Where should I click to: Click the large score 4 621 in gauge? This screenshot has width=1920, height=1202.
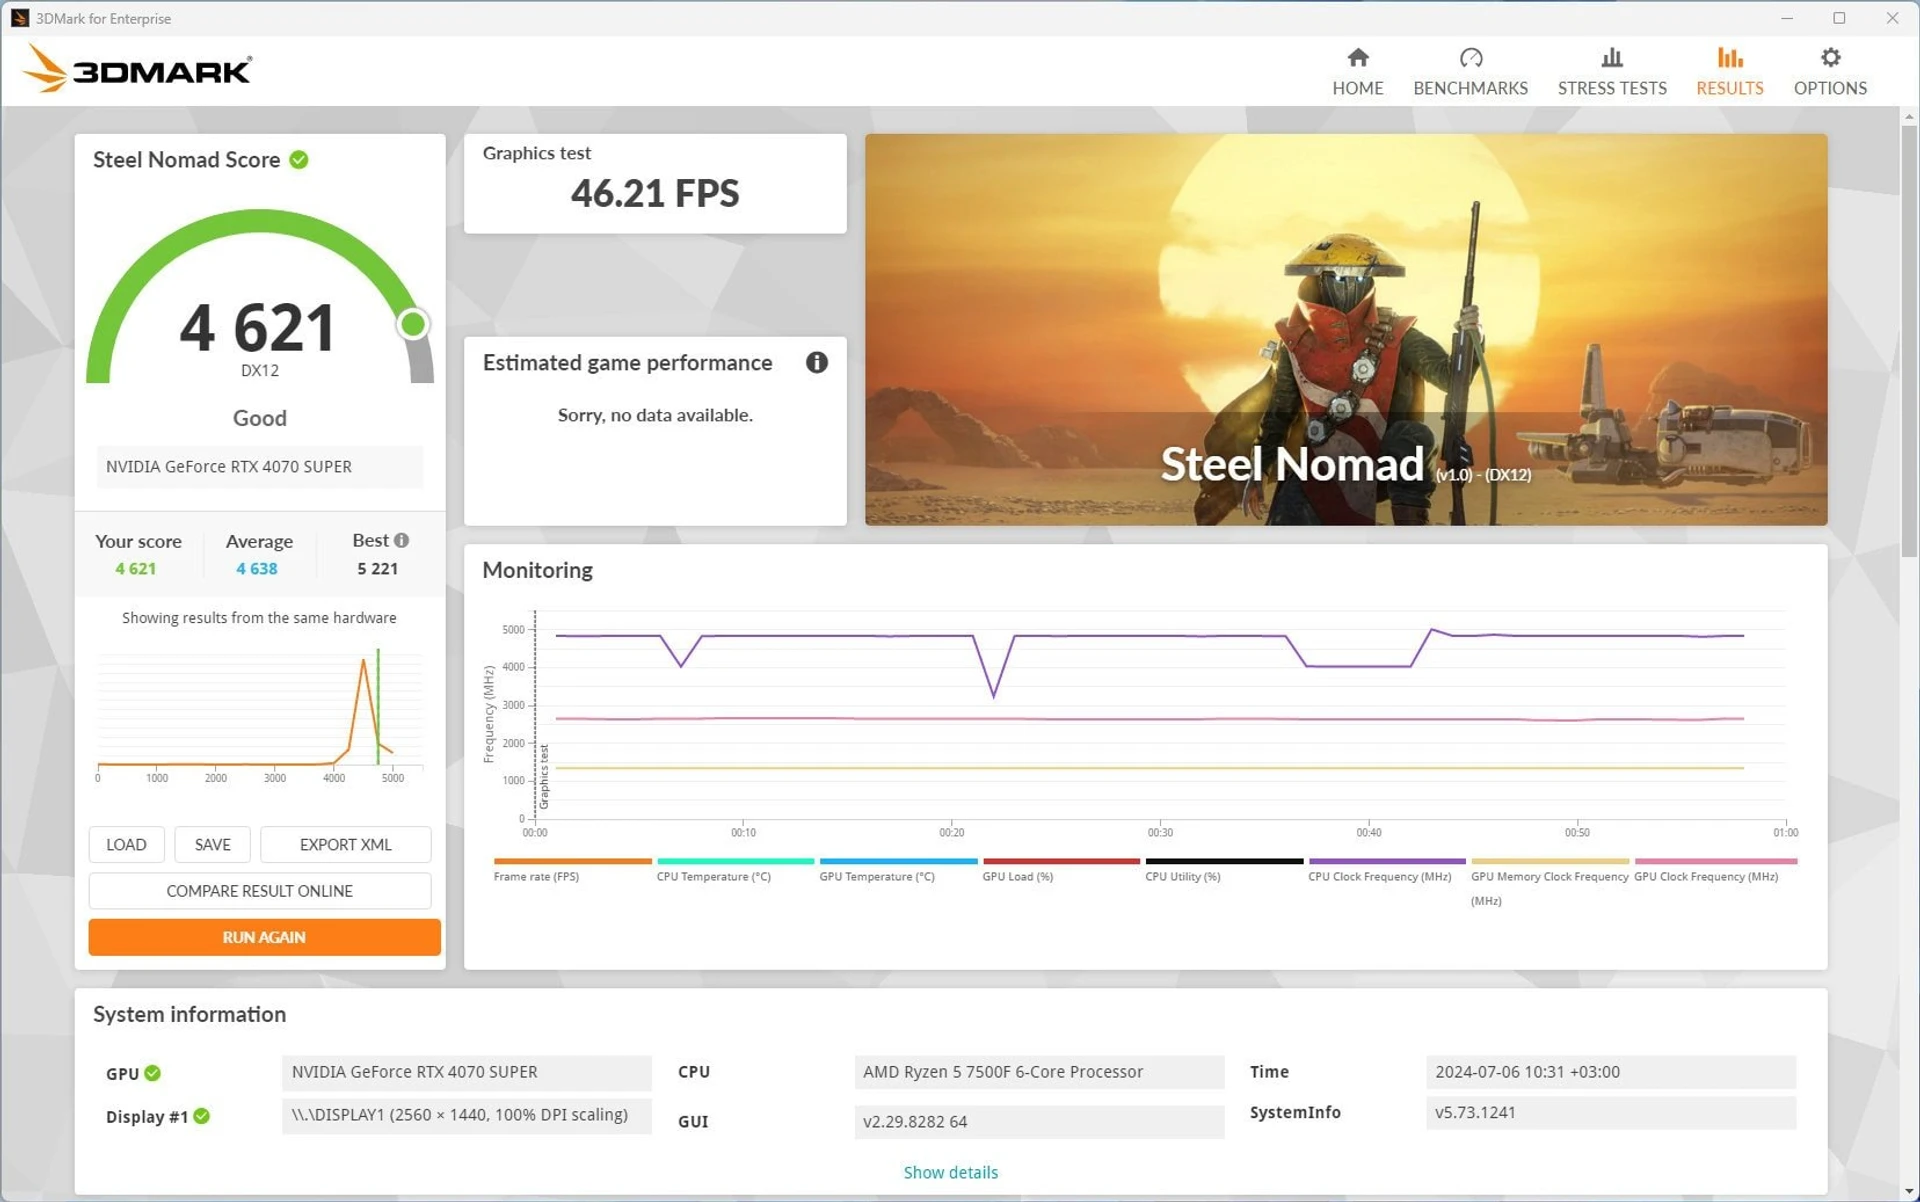(x=258, y=328)
